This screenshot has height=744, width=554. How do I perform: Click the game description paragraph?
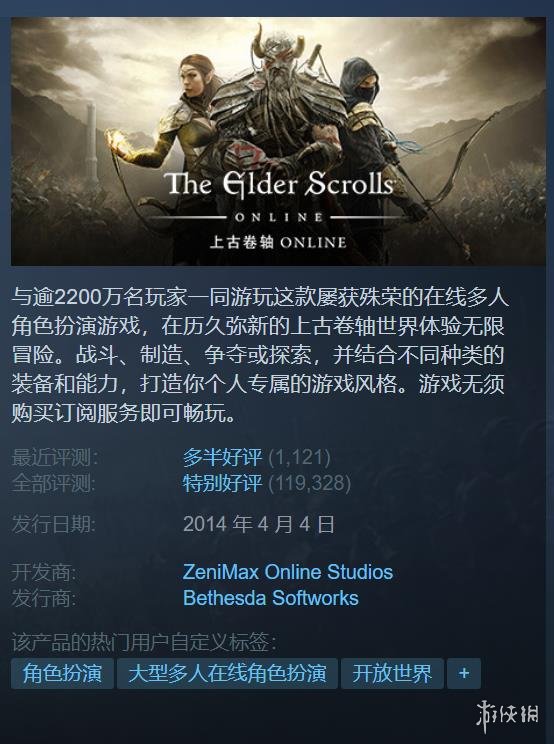point(260,355)
